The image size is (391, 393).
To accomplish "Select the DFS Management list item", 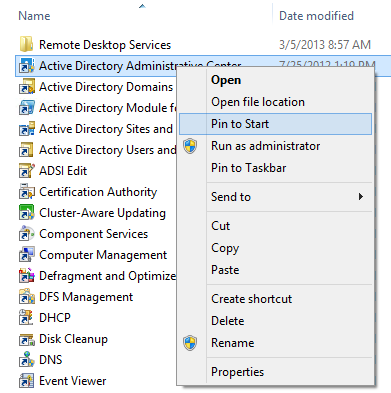I will click(x=86, y=297).
